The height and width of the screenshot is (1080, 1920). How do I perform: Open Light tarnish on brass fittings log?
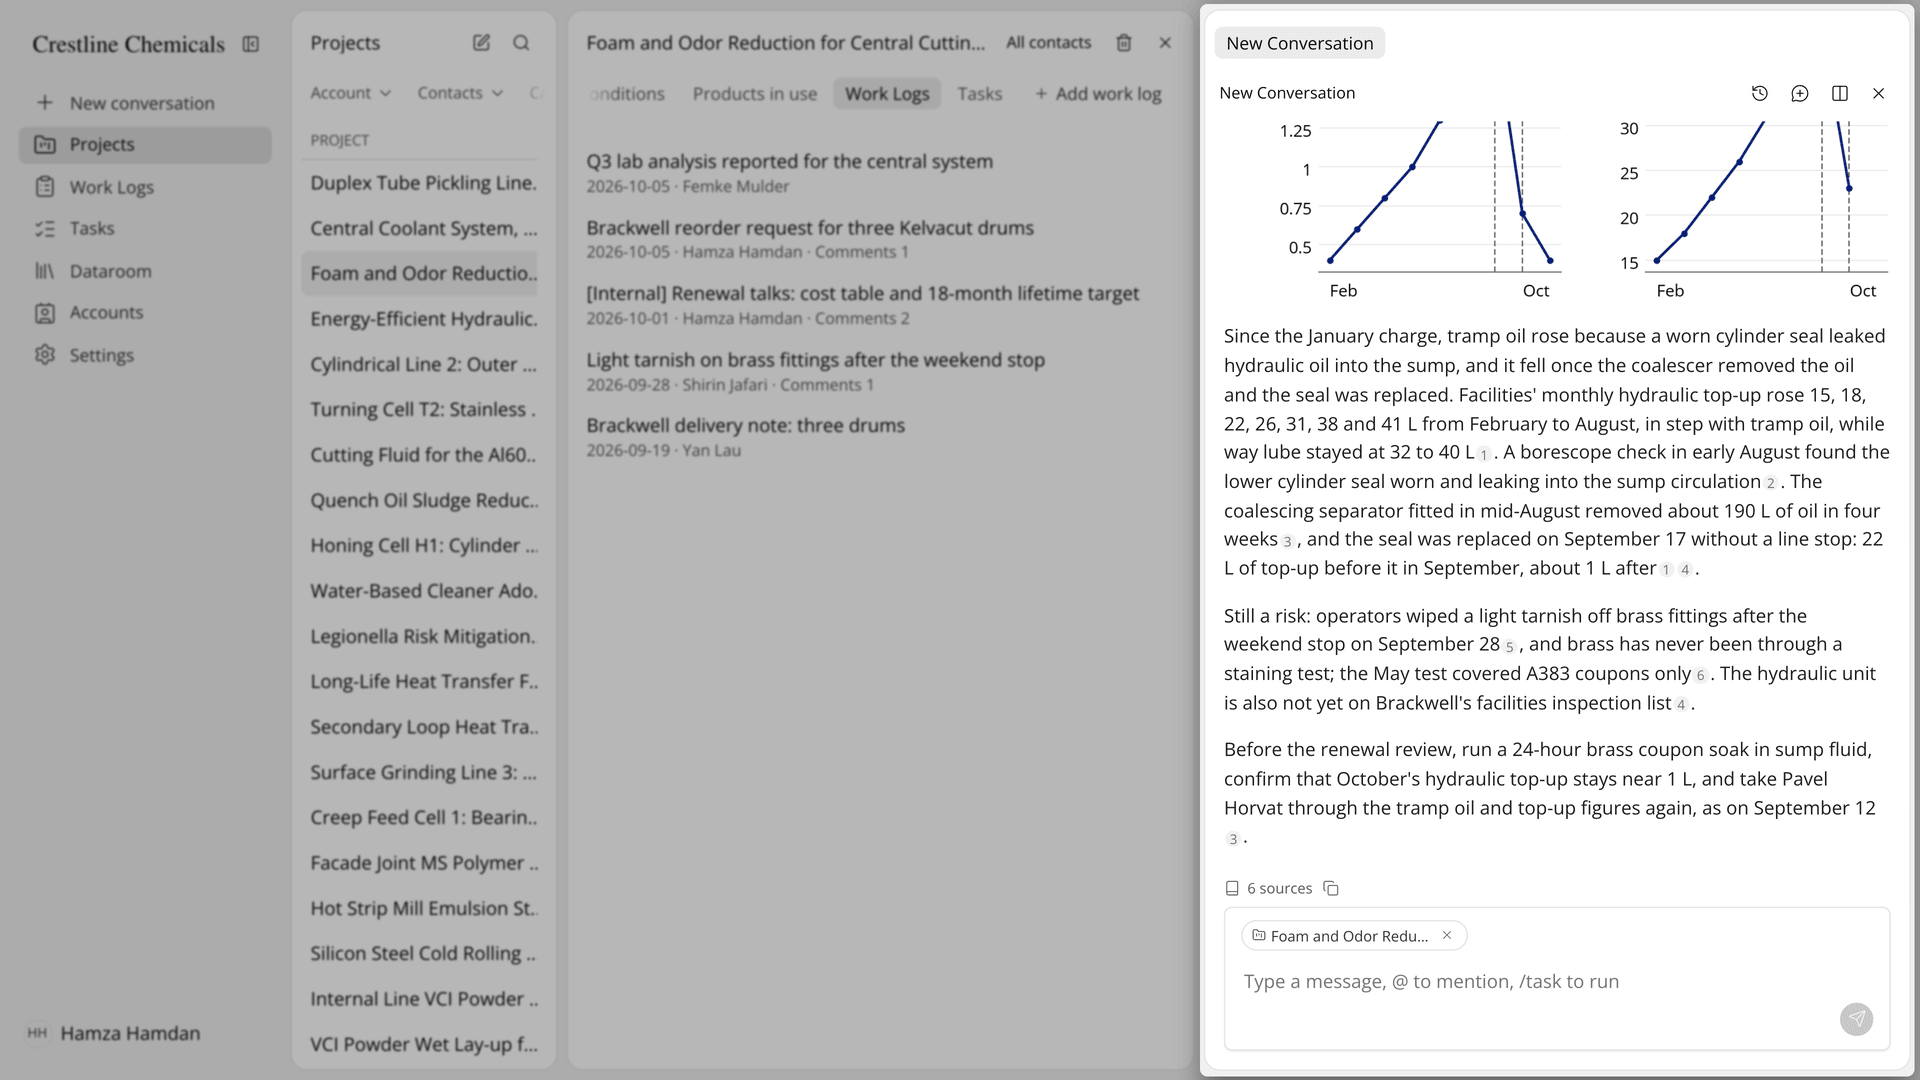pyautogui.click(x=880, y=371)
